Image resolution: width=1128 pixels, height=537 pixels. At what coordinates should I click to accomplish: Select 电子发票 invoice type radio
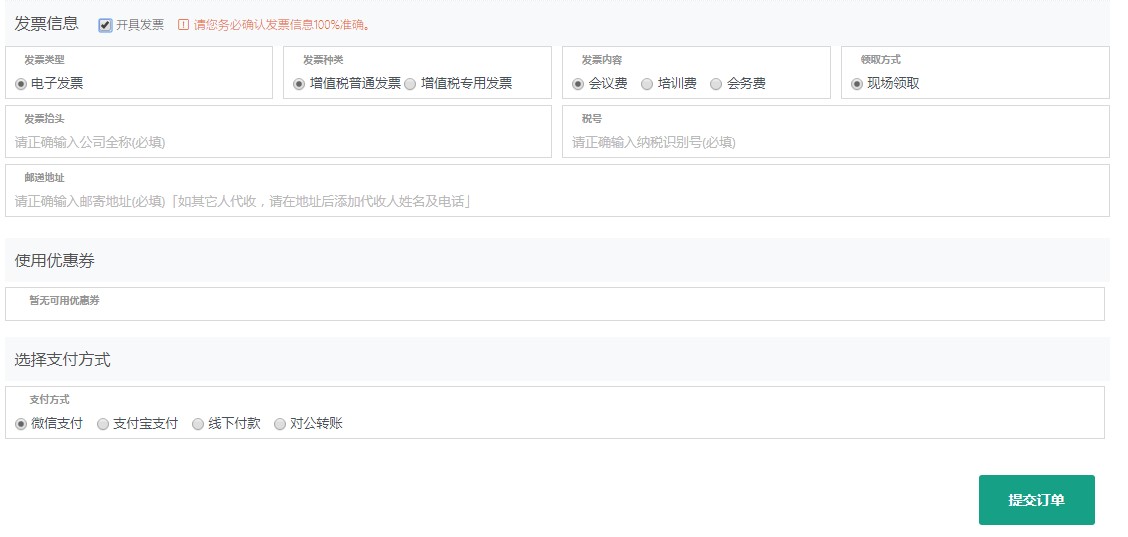pyautogui.click(x=21, y=84)
